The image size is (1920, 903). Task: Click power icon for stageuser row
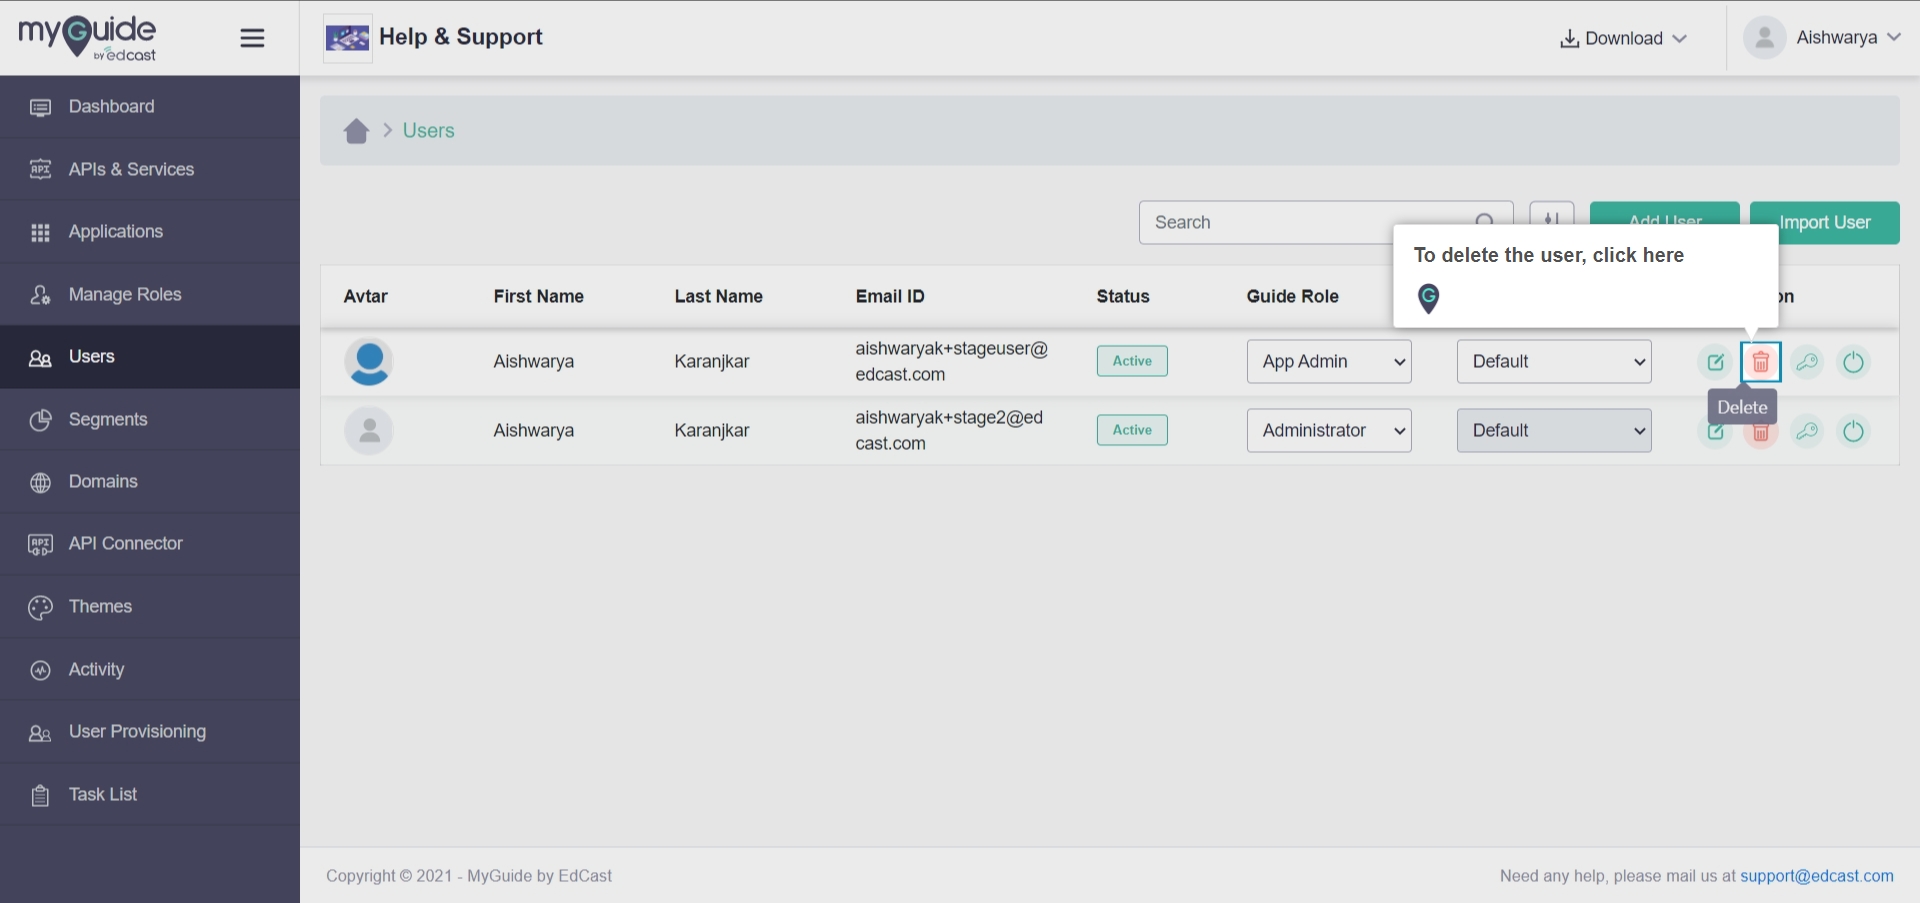tap(1853, 362)
